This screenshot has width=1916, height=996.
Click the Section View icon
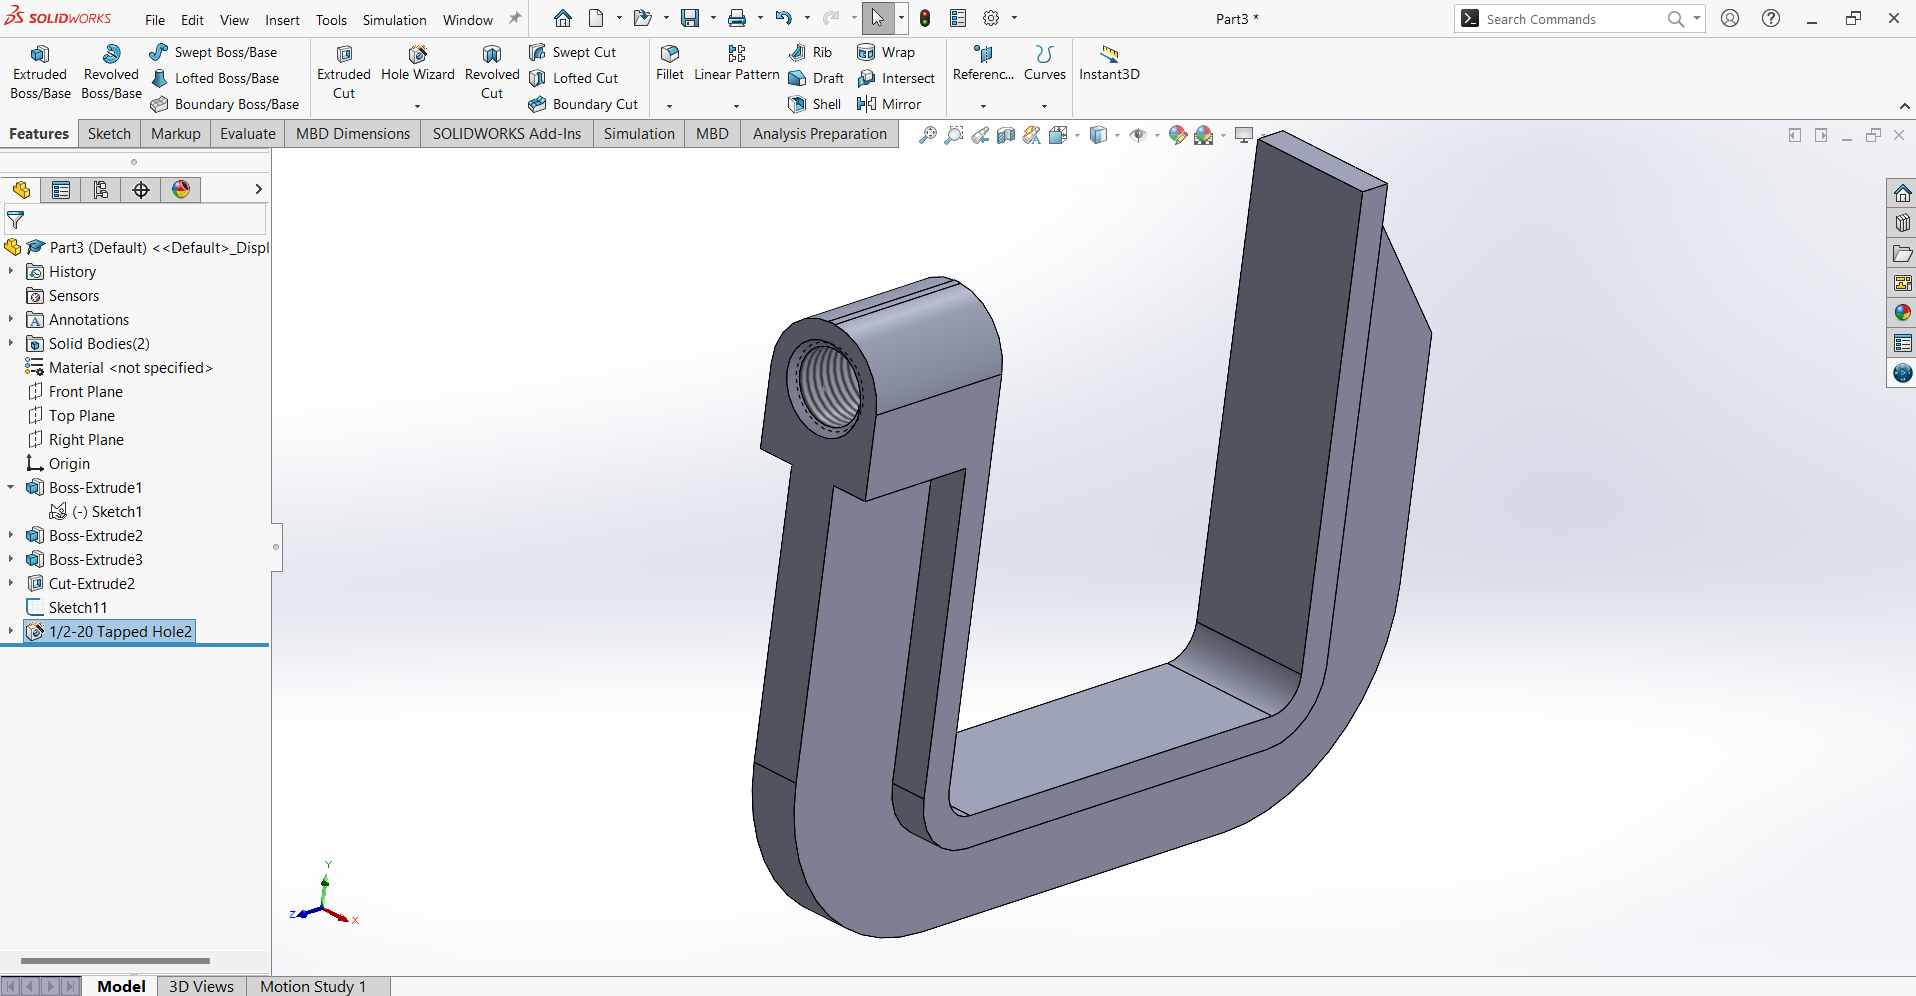[1006, 135]
